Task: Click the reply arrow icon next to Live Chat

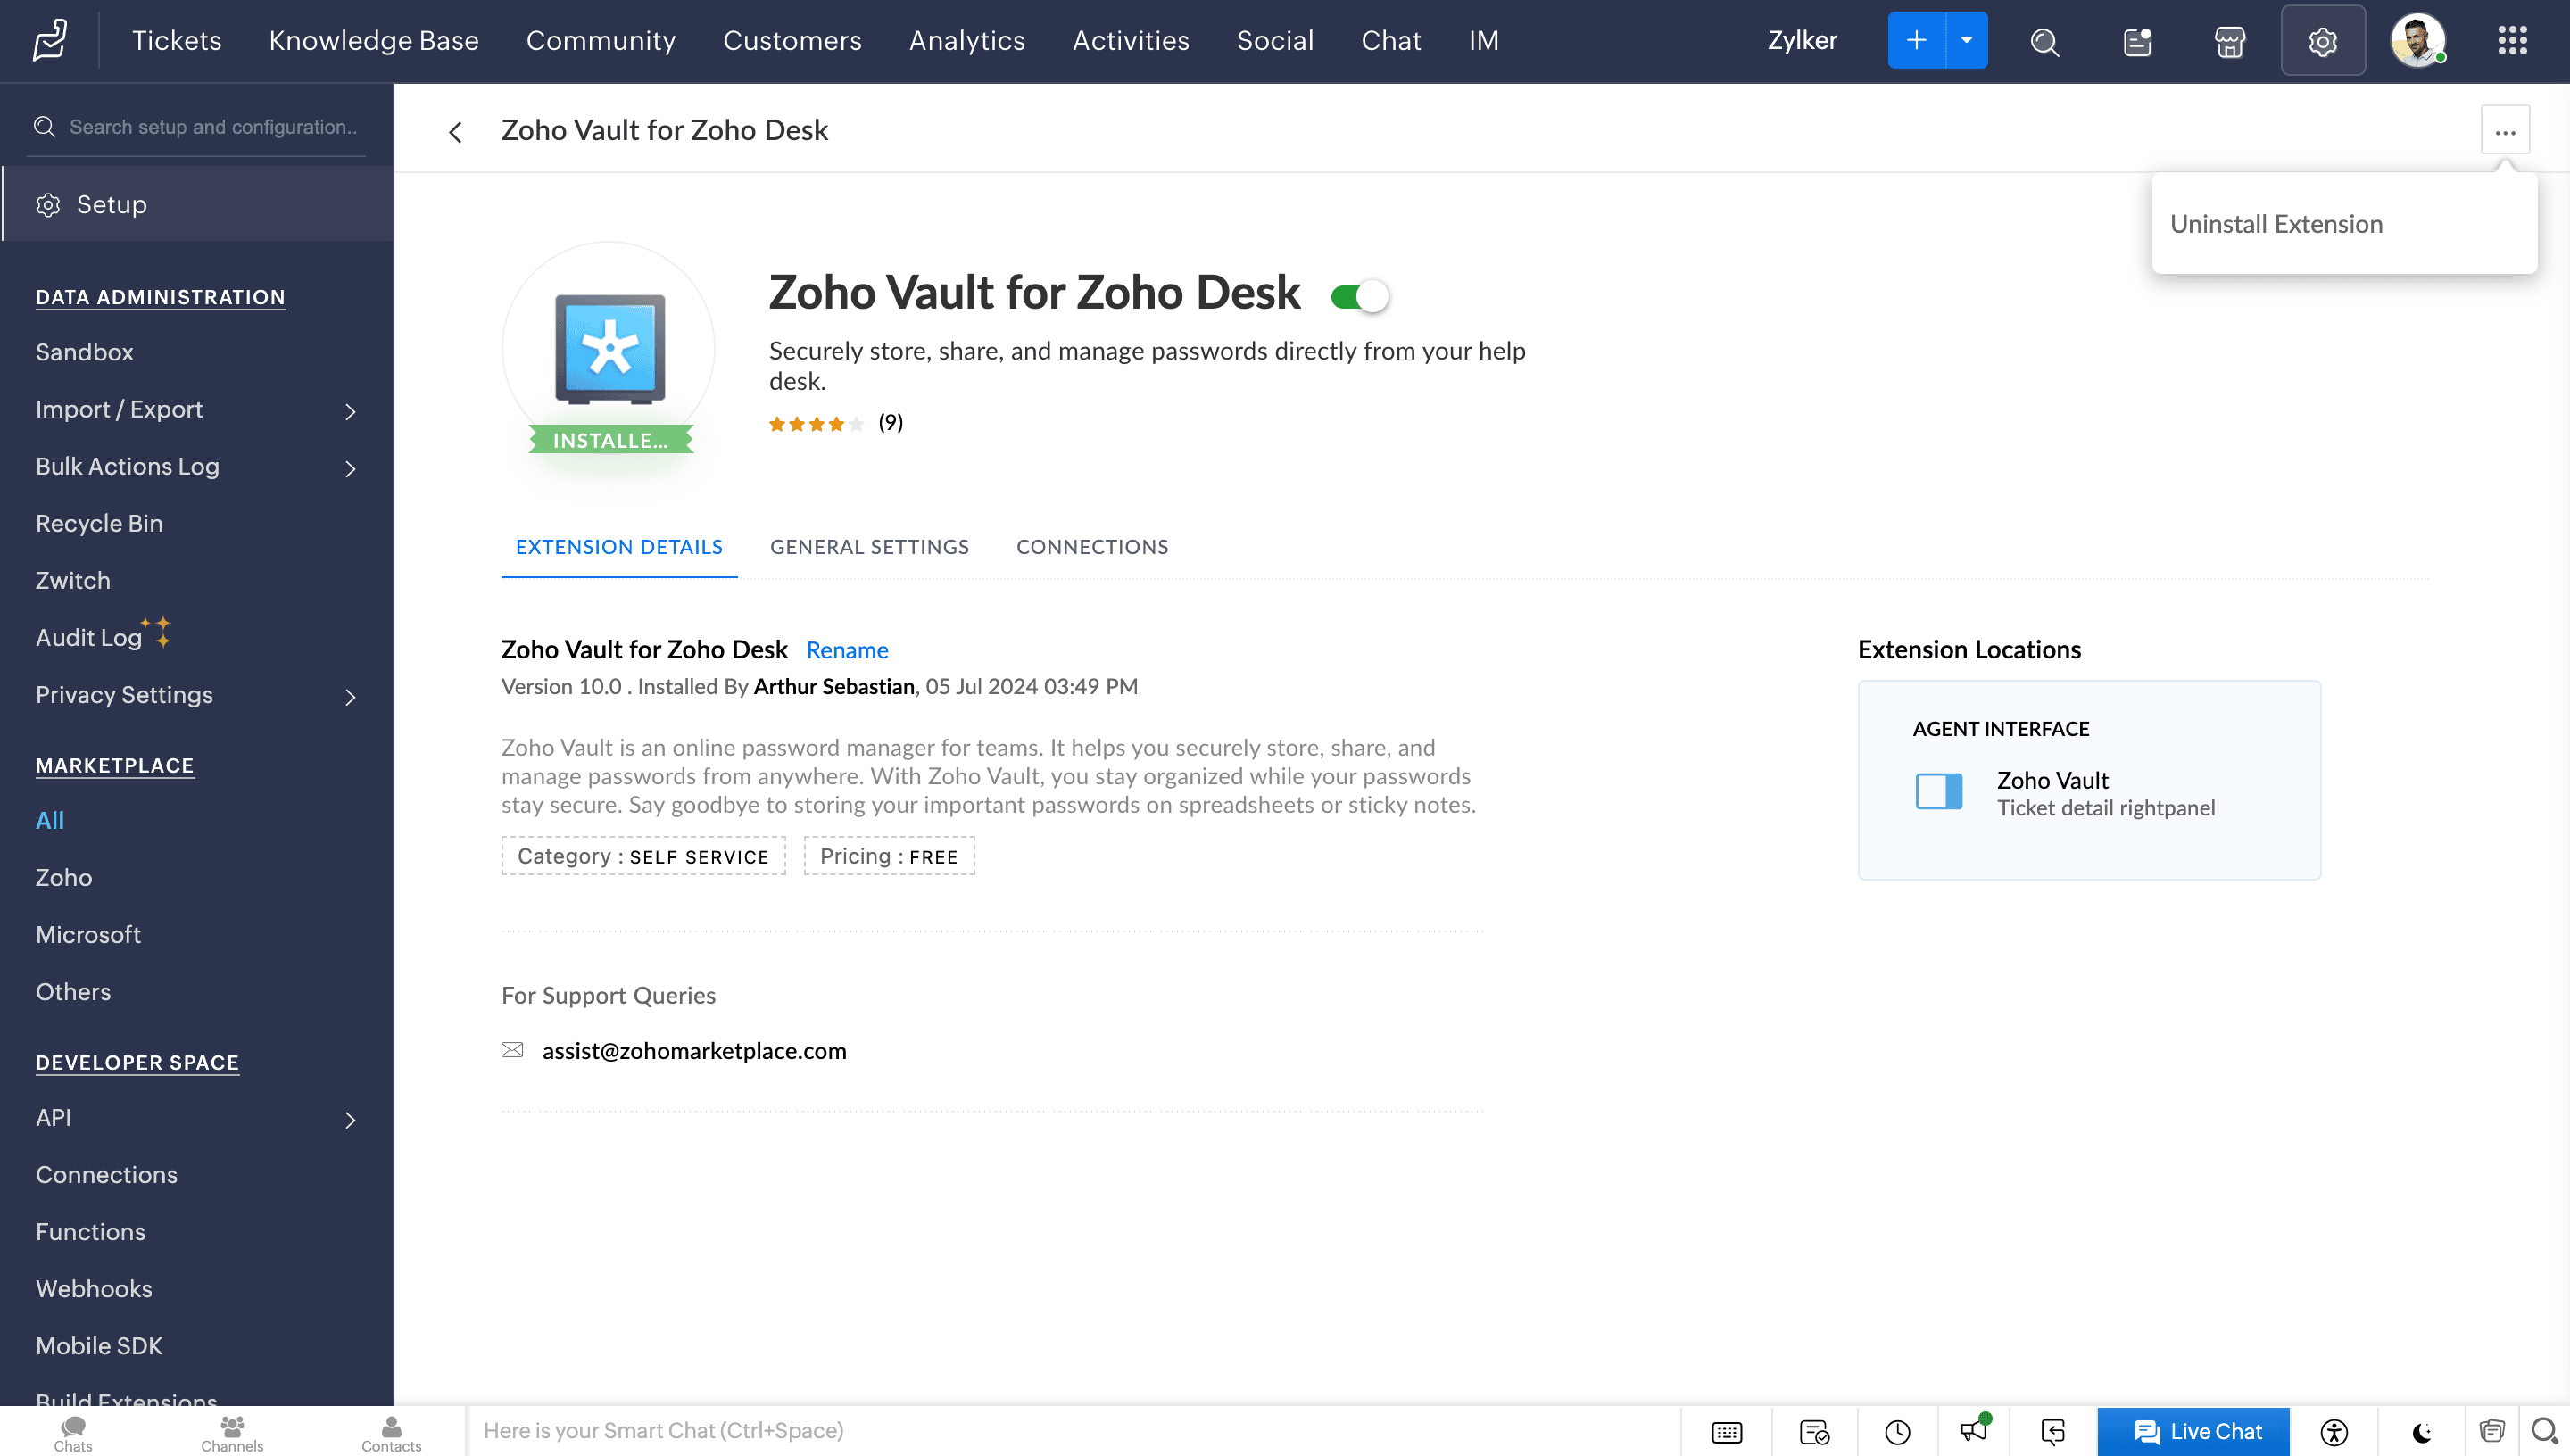Action: coord(2052,1432)
